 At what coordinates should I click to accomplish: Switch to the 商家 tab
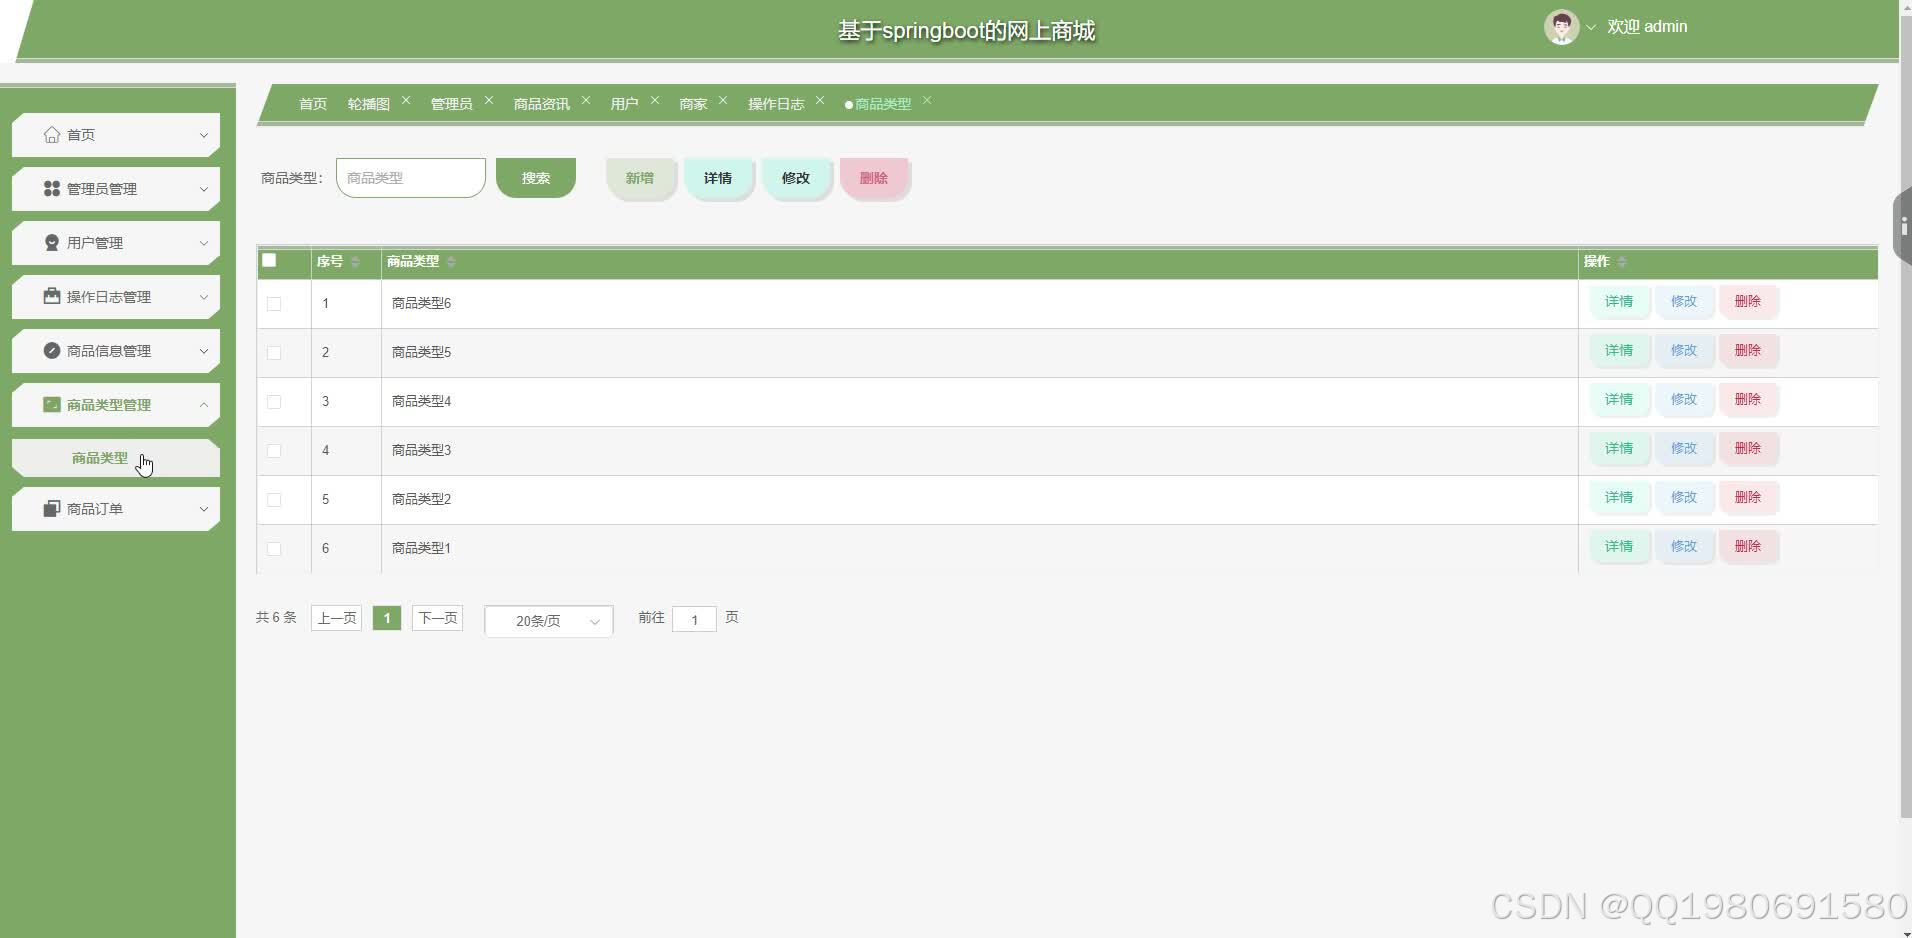[693, 104]
